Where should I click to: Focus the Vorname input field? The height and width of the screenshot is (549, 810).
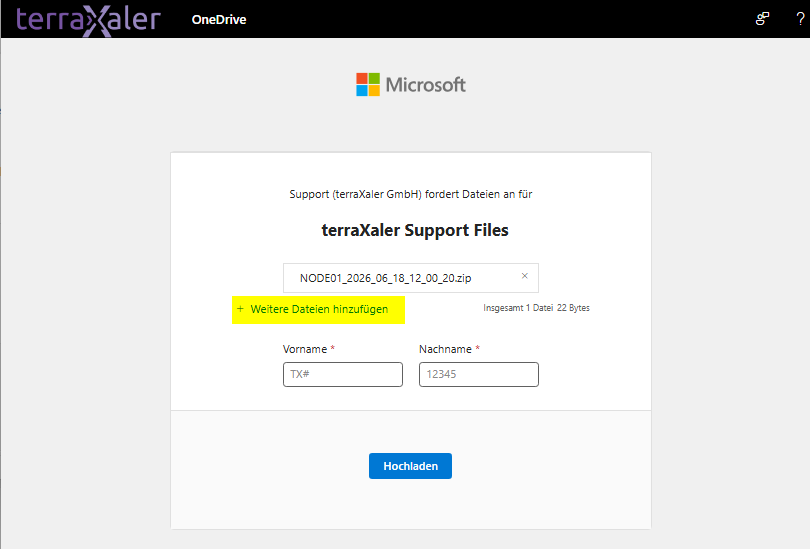[x=342, y=374]
